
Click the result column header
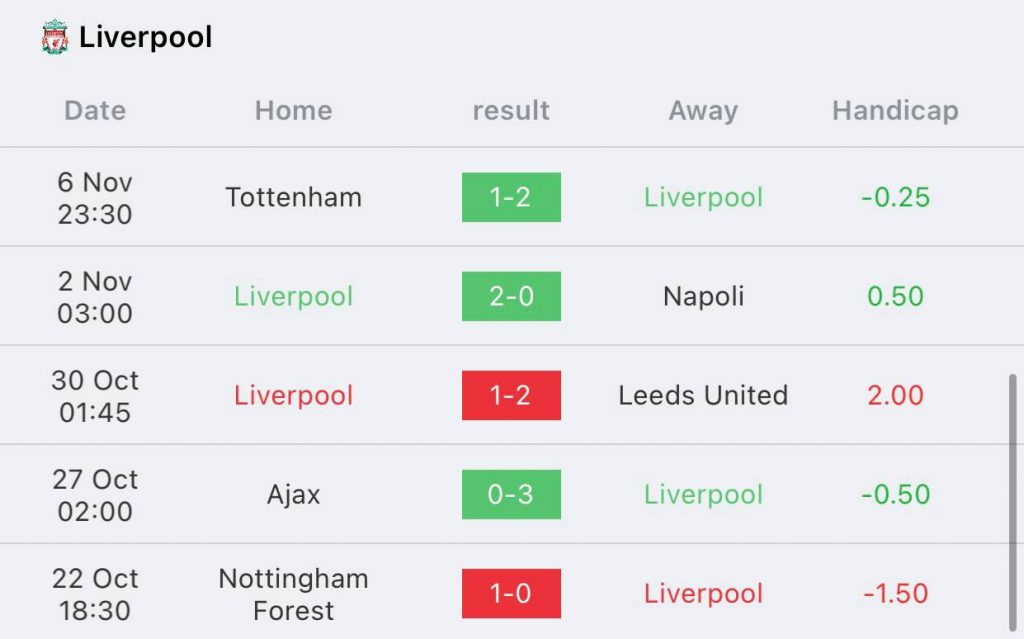point(511,110)
